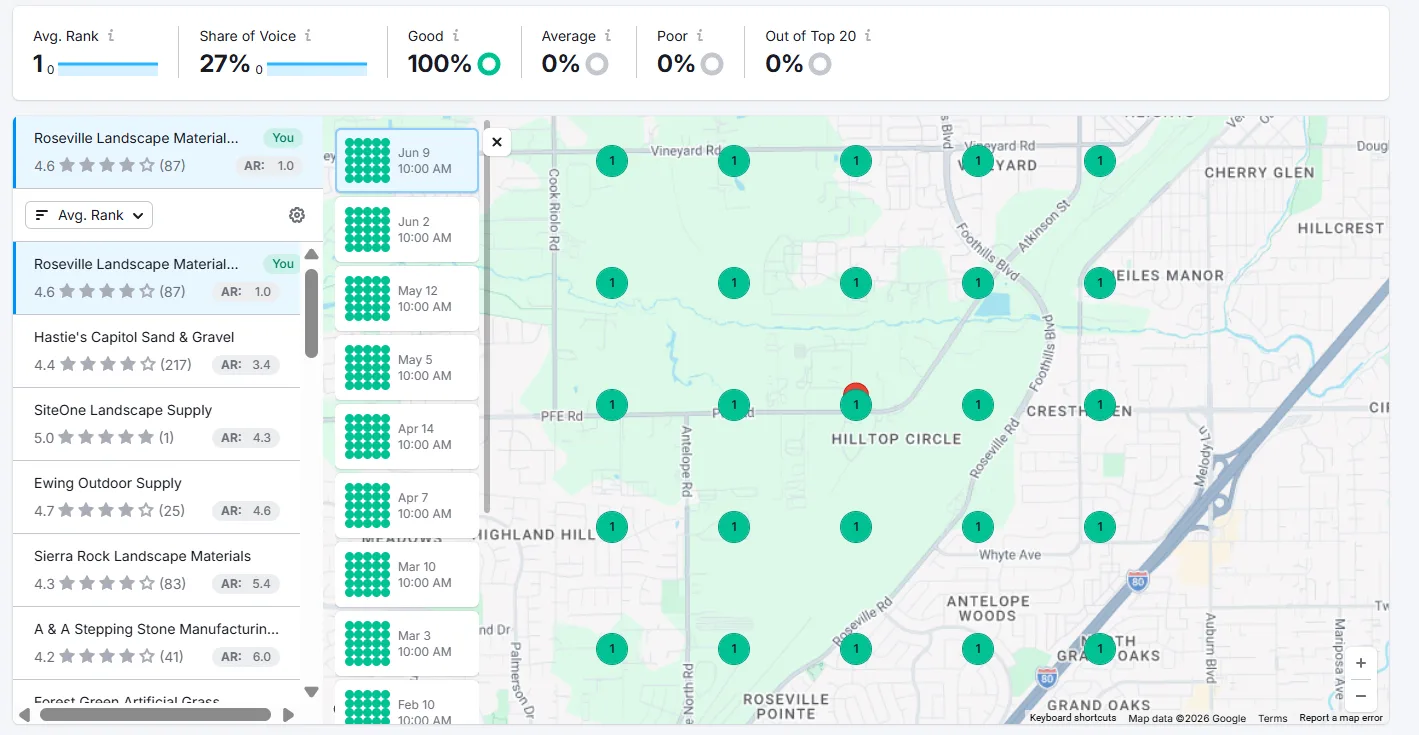The image size is (1419, 735).
Task: Select the Mar 3 10:00 AM scan
Action: 407,644
